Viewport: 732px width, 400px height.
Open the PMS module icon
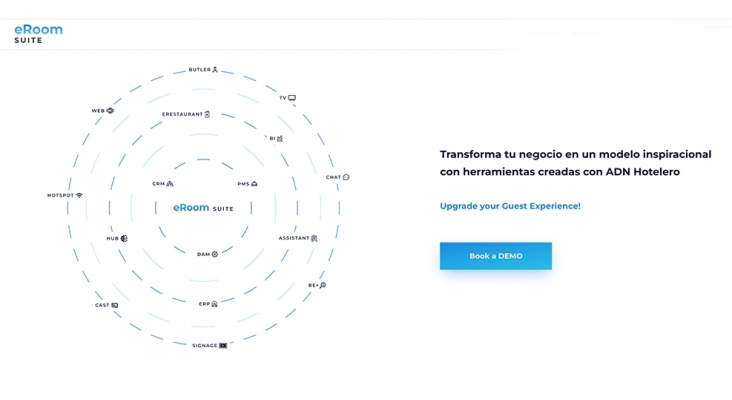[x=254, y=184]
